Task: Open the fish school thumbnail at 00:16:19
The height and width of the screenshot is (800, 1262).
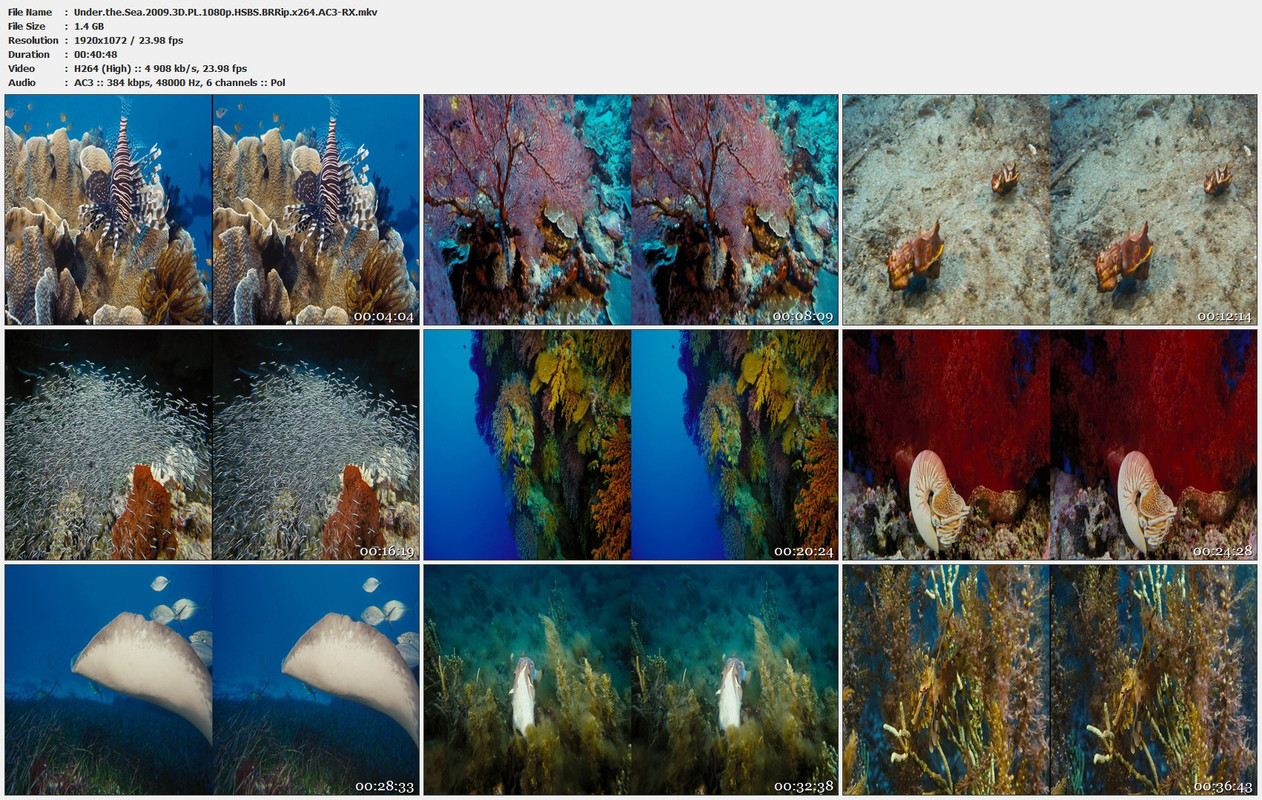Action: click(x=212, y=445)
